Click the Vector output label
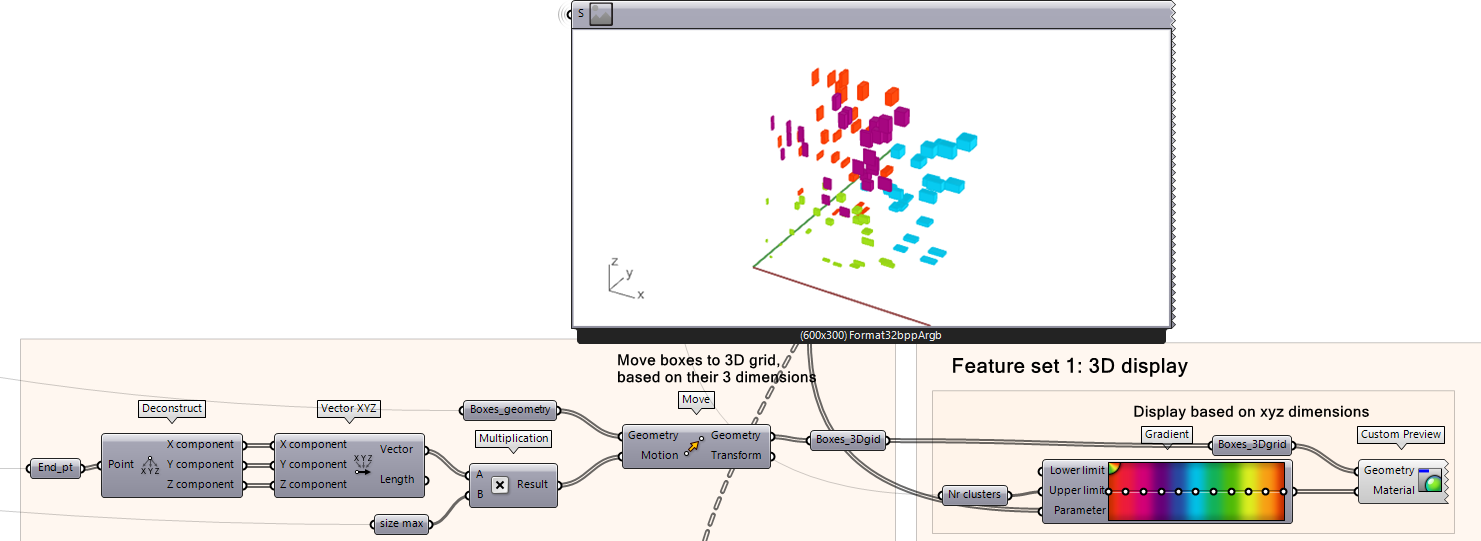Screen dimensions: 1481x541 397,449
